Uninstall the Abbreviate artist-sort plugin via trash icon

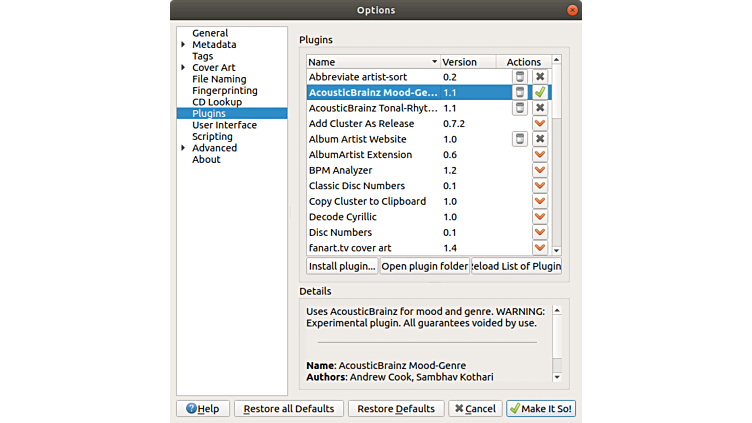519,77
